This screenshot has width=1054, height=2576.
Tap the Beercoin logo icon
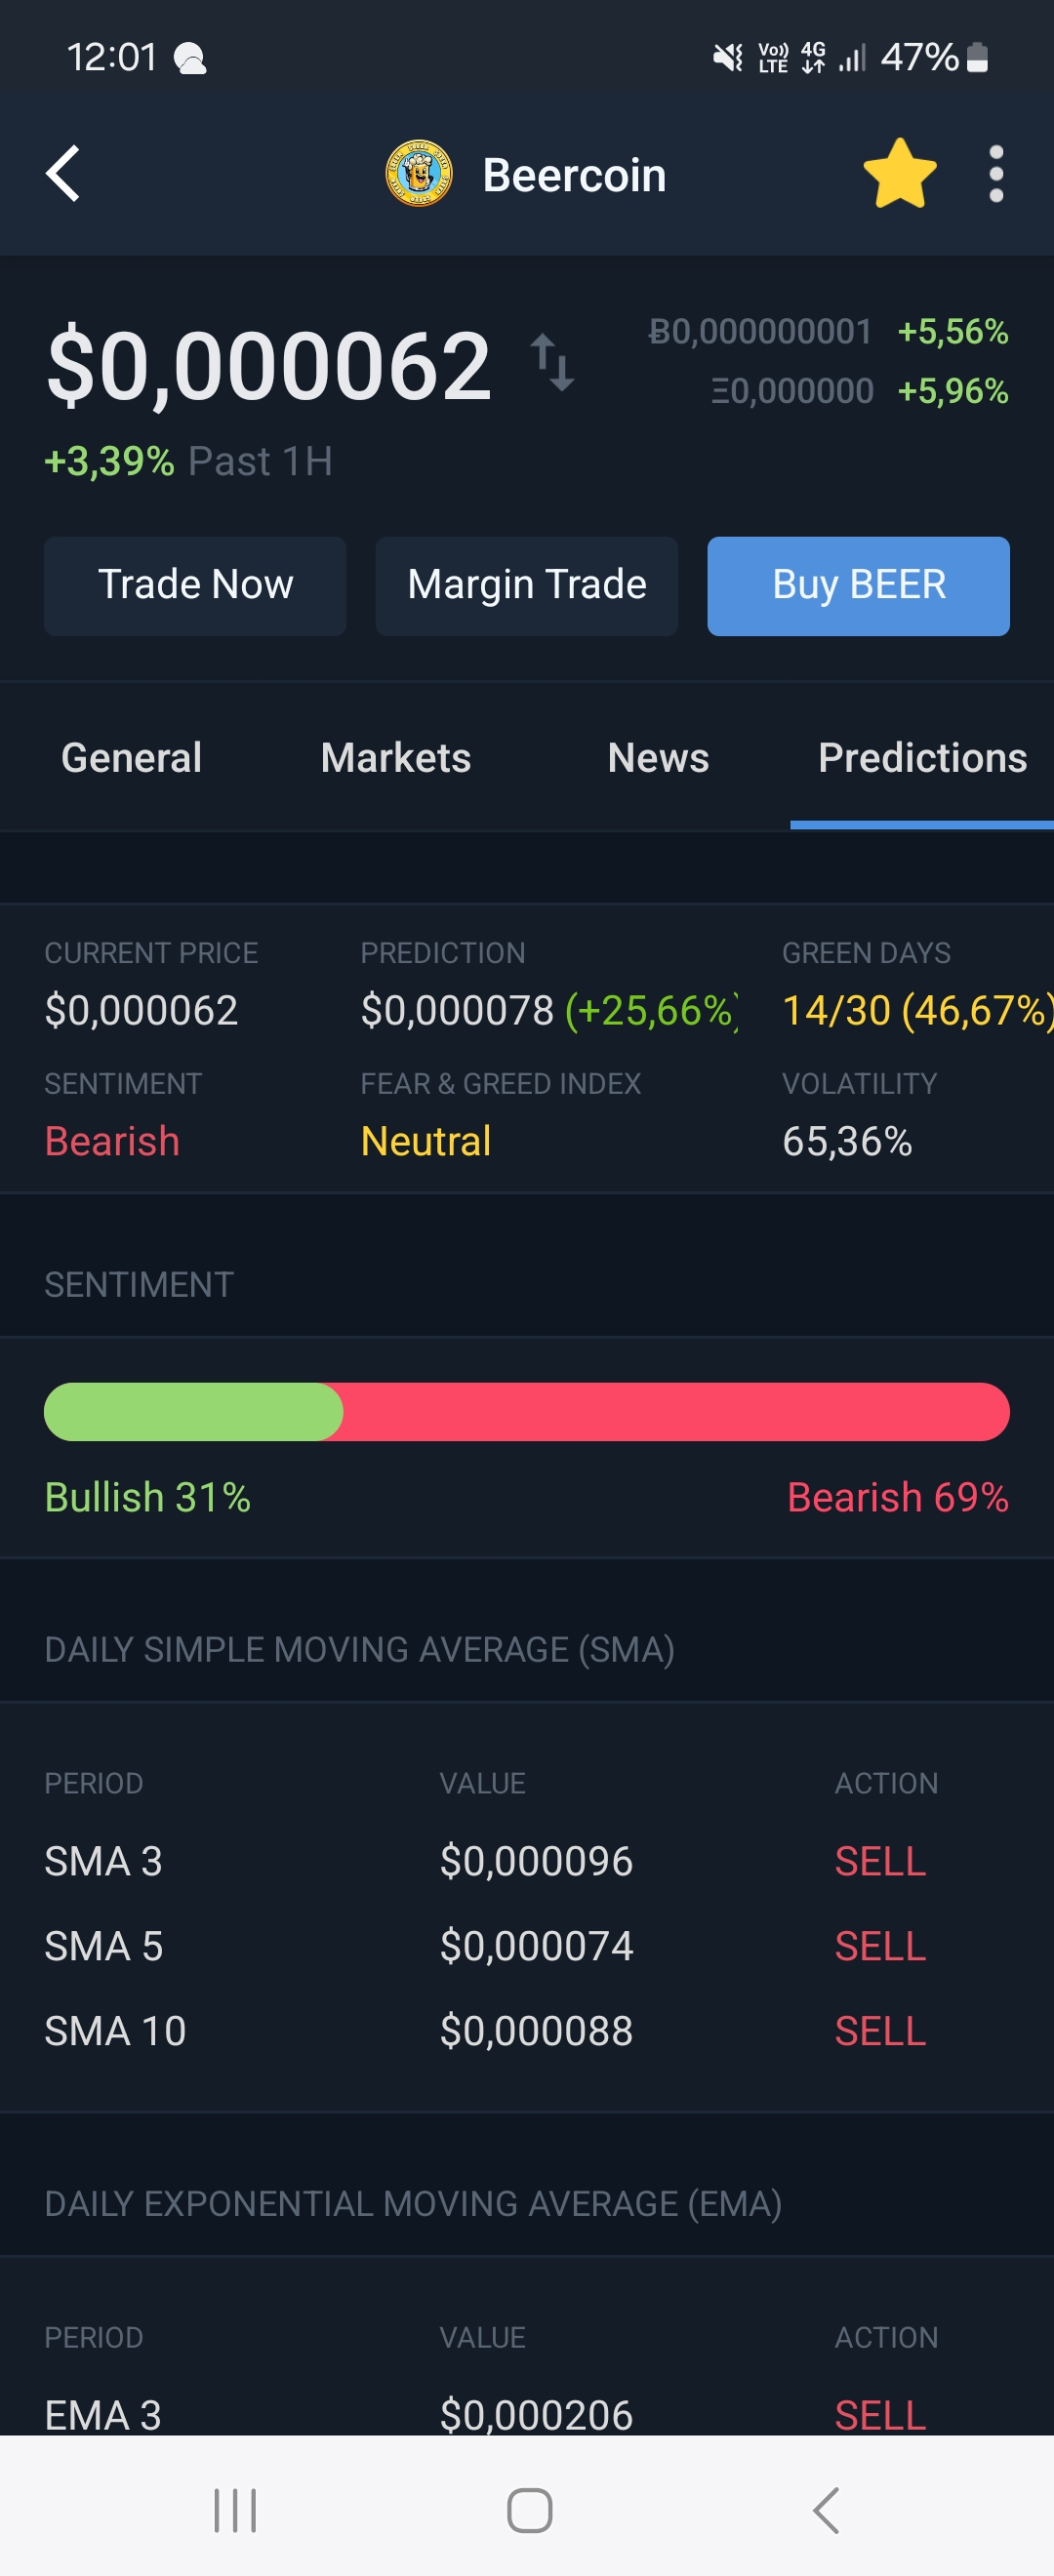pos(419,174)
